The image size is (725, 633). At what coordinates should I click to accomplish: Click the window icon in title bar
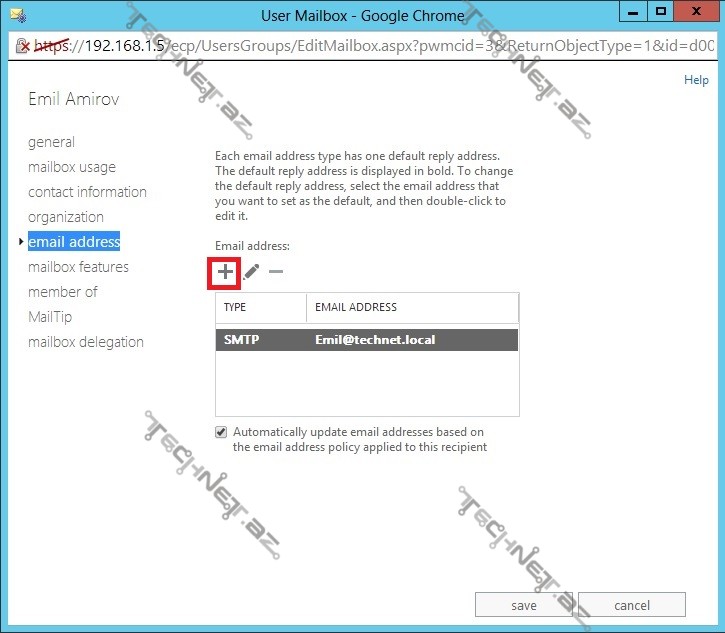[16, 15]
